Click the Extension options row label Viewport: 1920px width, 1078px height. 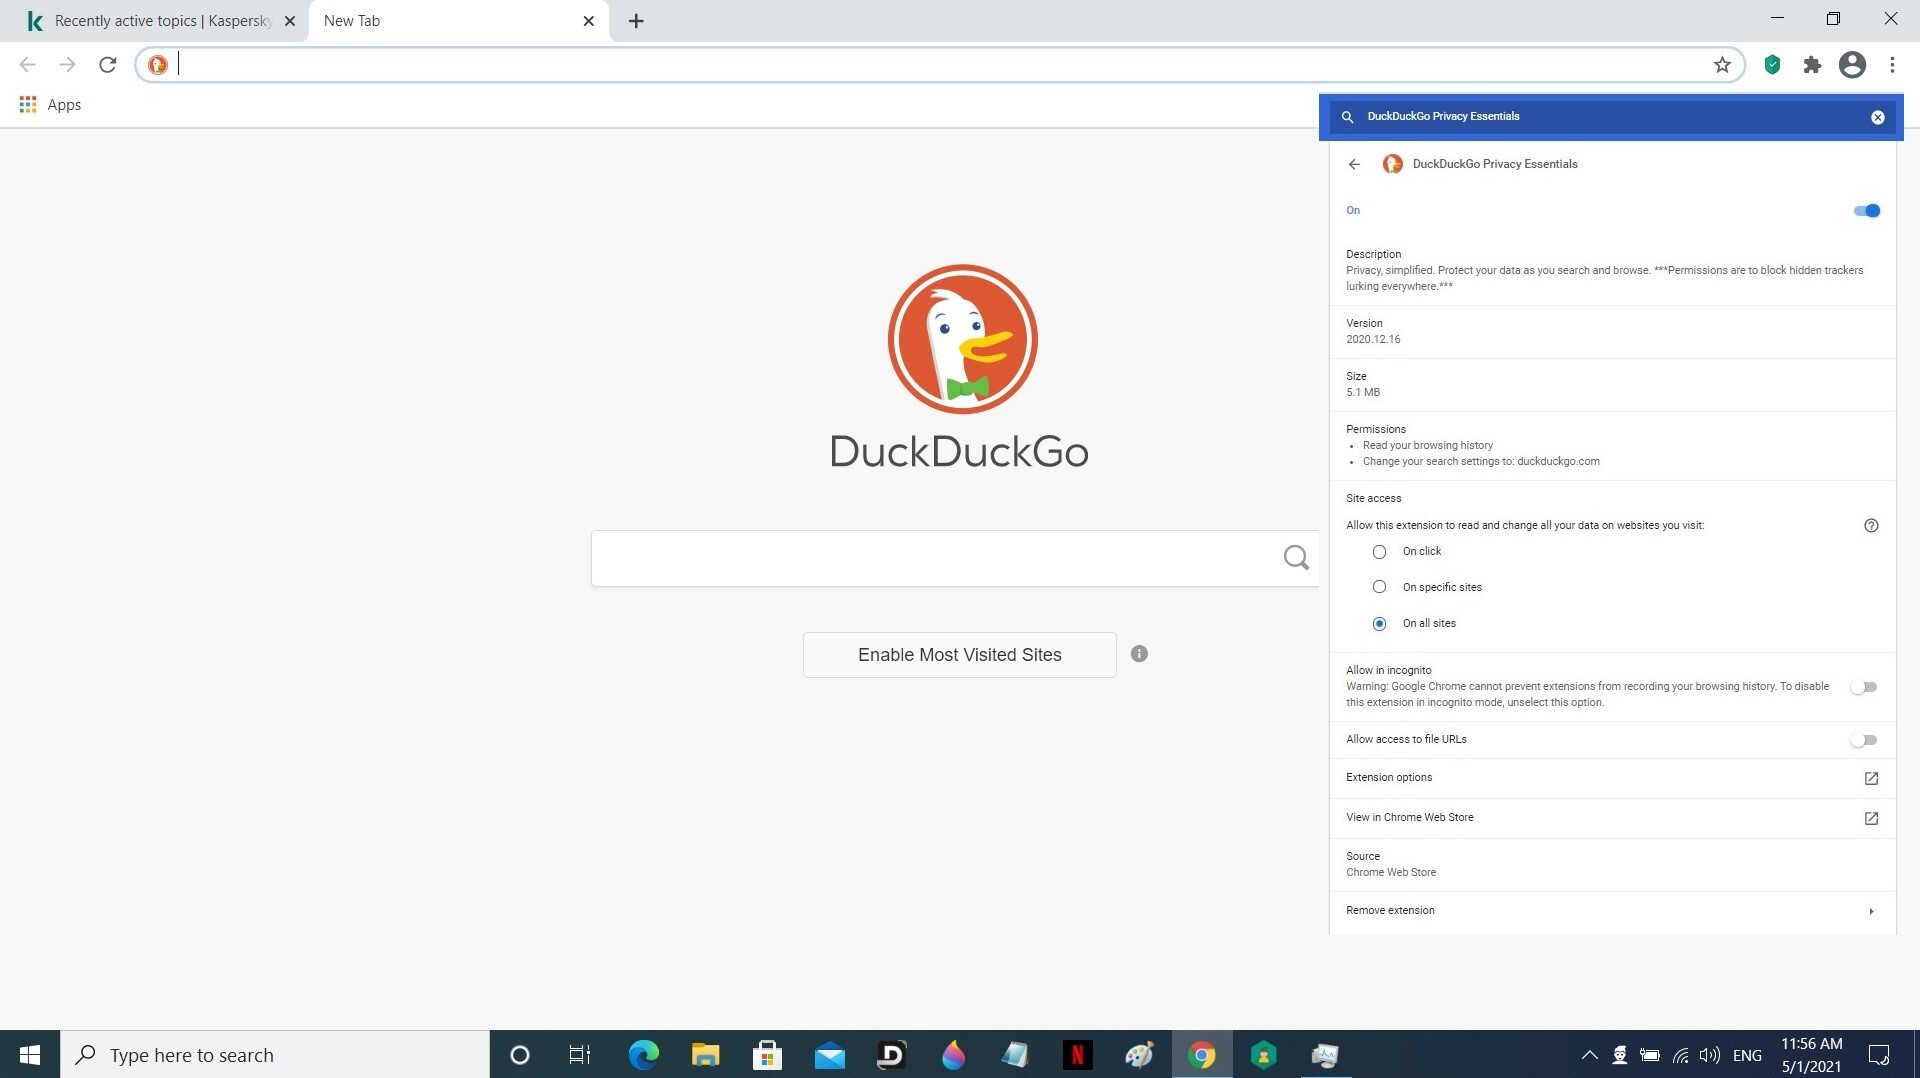coord(1388,778)
